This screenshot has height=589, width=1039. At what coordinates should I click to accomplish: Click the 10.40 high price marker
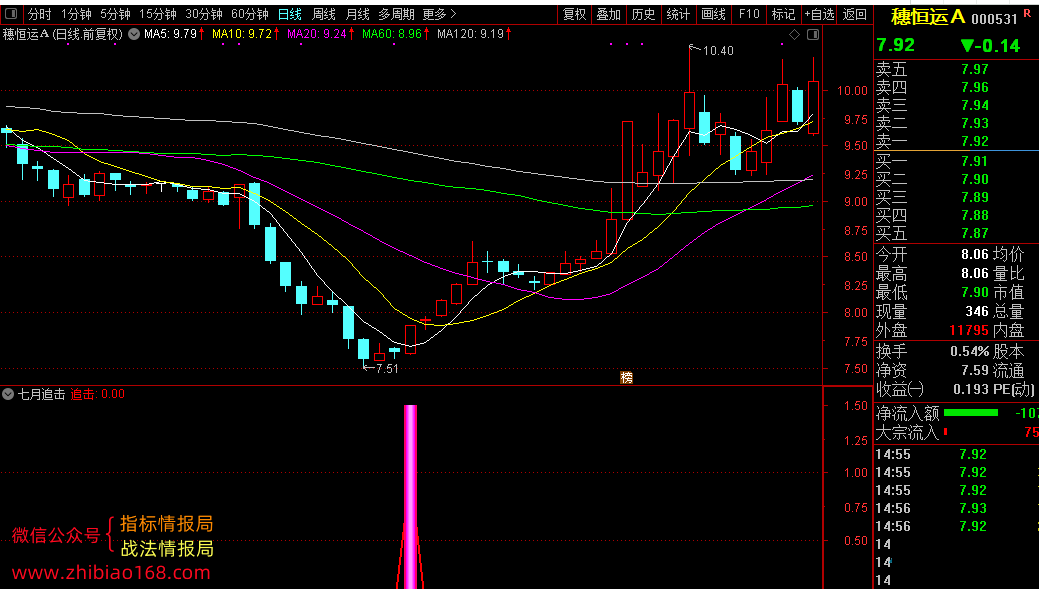[x=718, y=51]
